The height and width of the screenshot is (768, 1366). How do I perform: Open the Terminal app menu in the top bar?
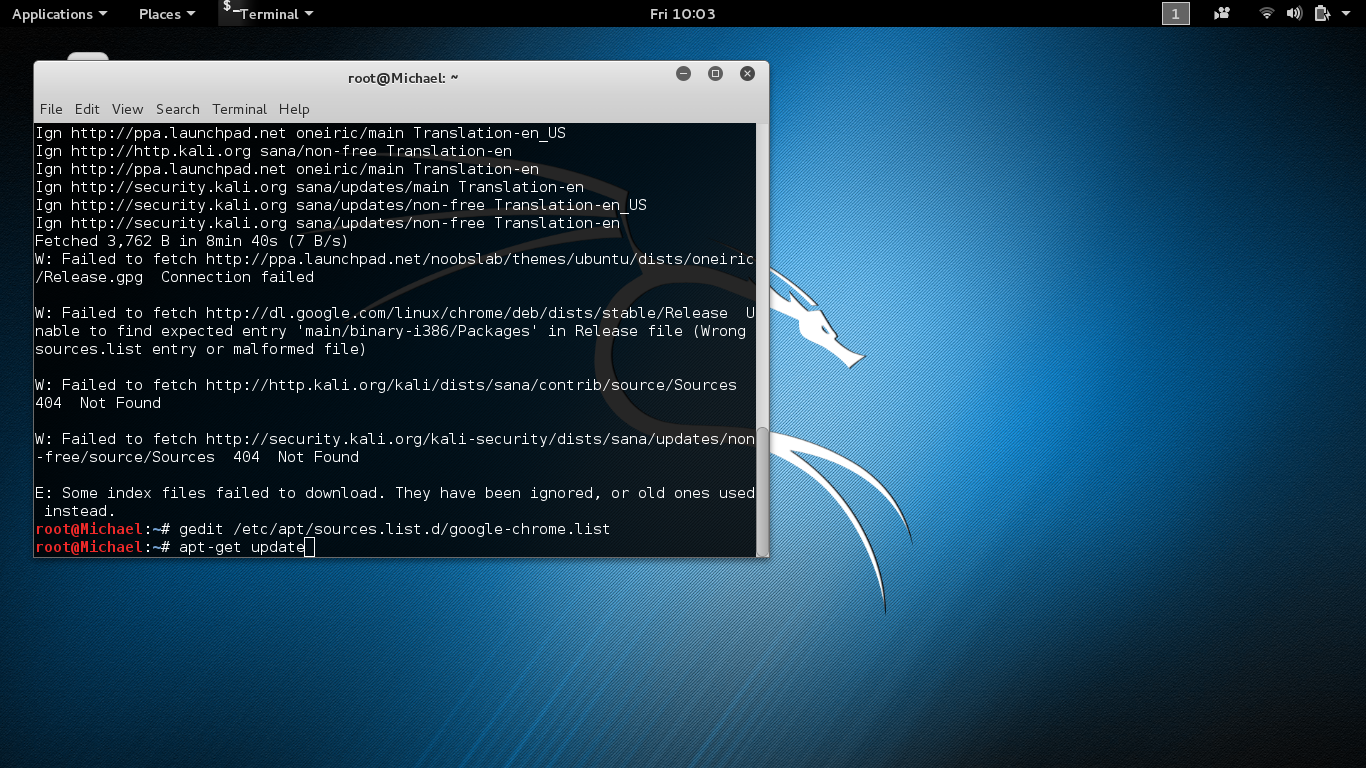[268, 14]
